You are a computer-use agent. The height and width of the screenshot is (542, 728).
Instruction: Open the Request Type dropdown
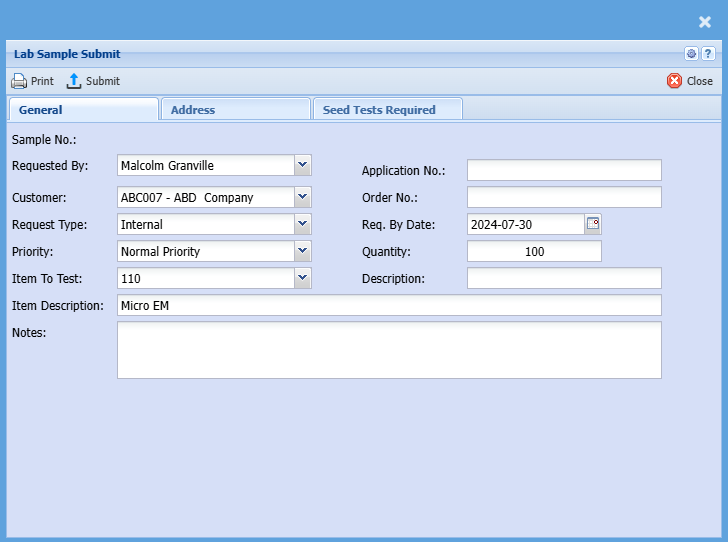(303, 224)
